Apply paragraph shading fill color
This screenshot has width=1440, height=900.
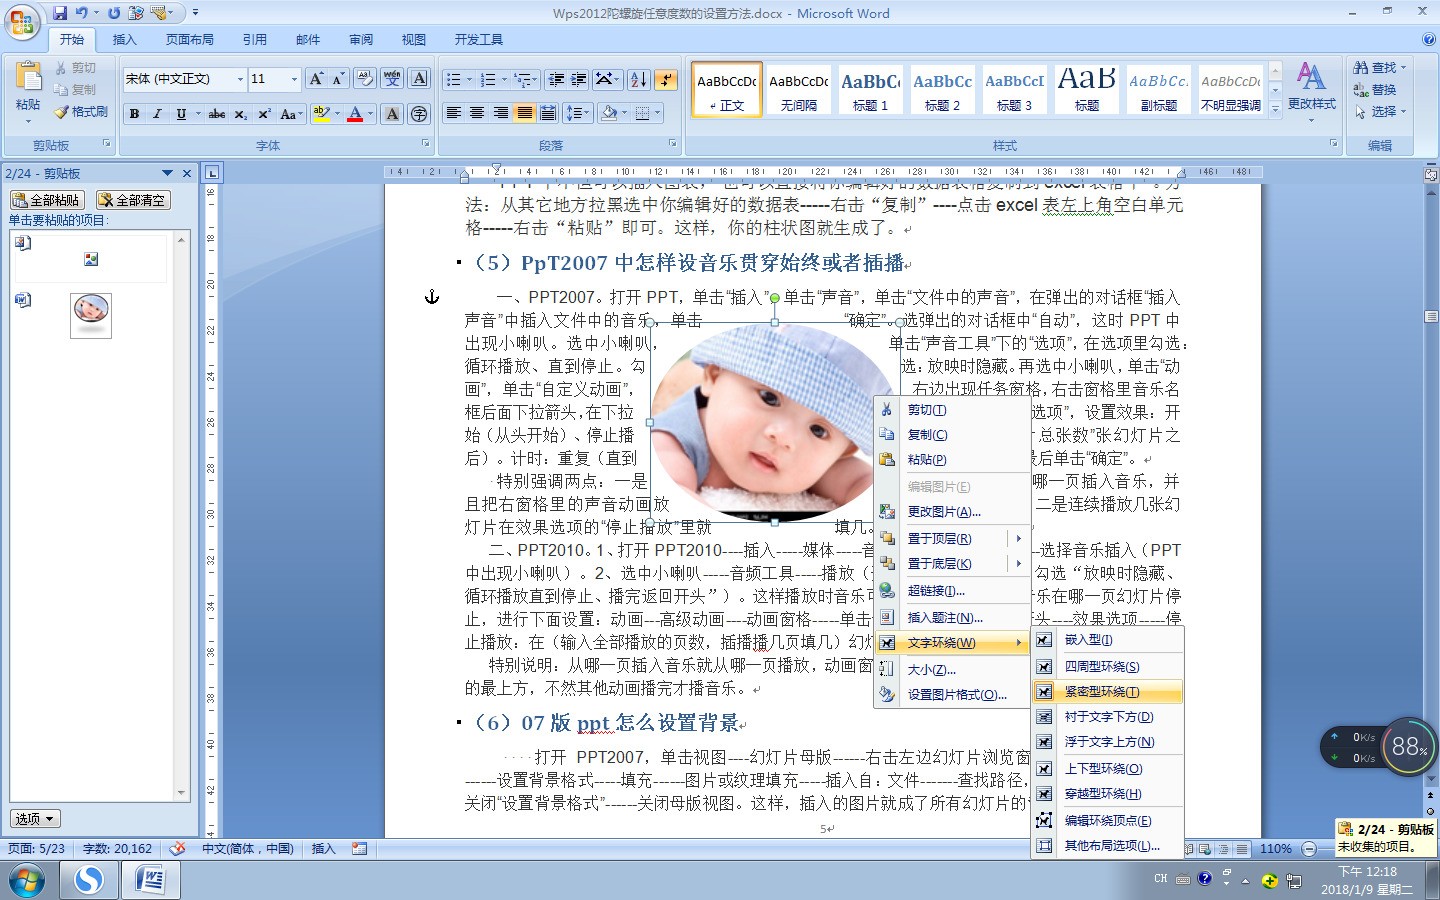tap(608, 113)
